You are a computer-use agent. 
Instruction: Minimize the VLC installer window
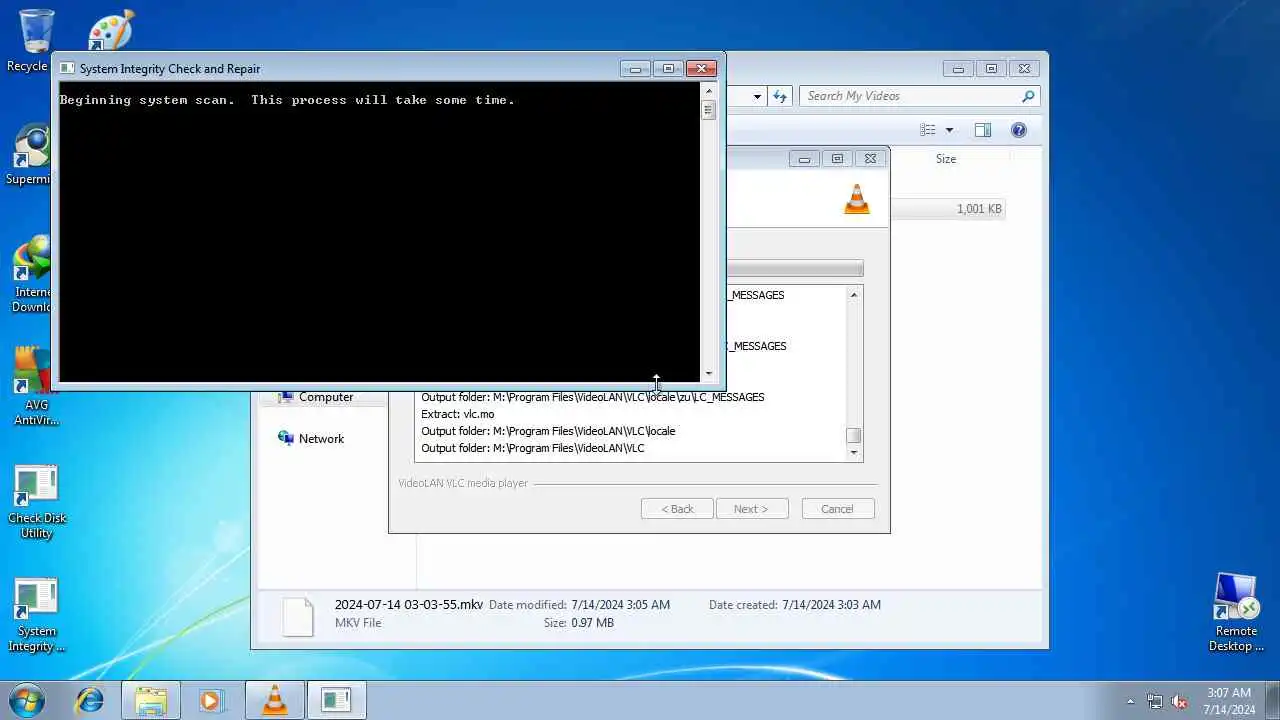[804, 159]
